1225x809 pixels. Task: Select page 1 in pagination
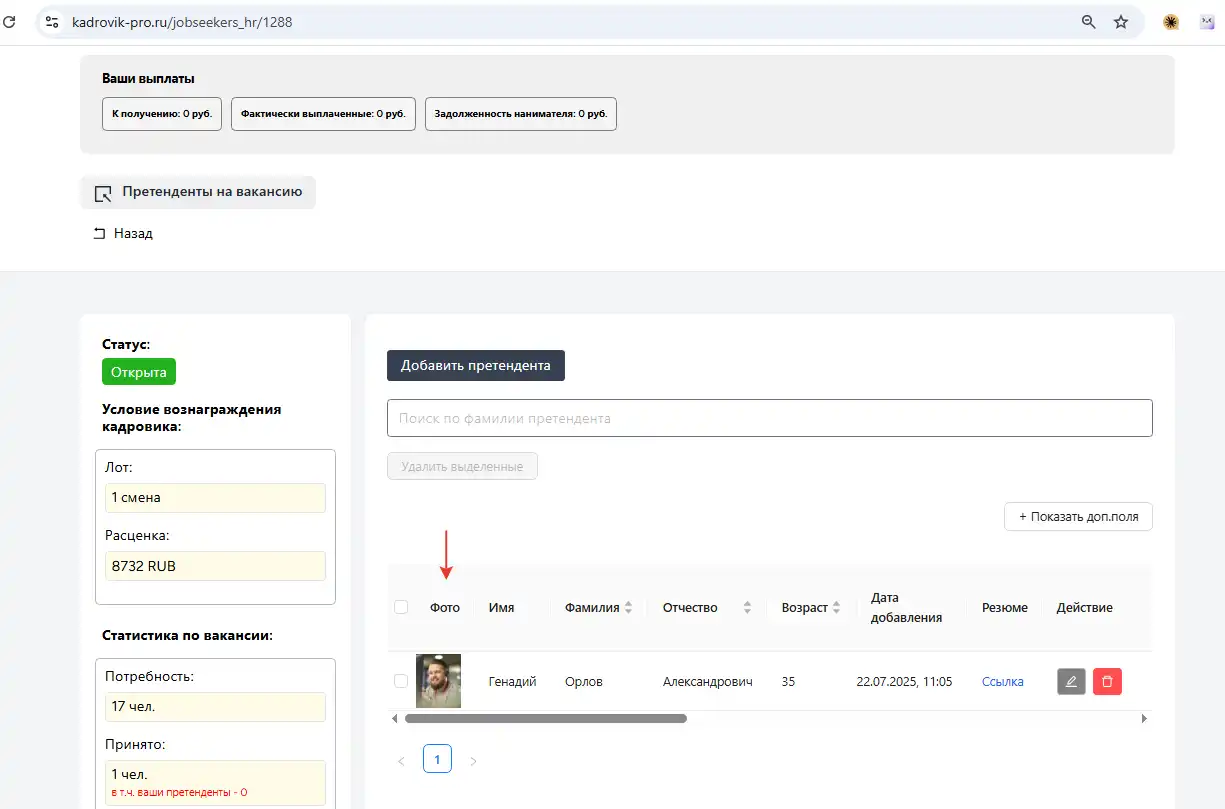437,759
